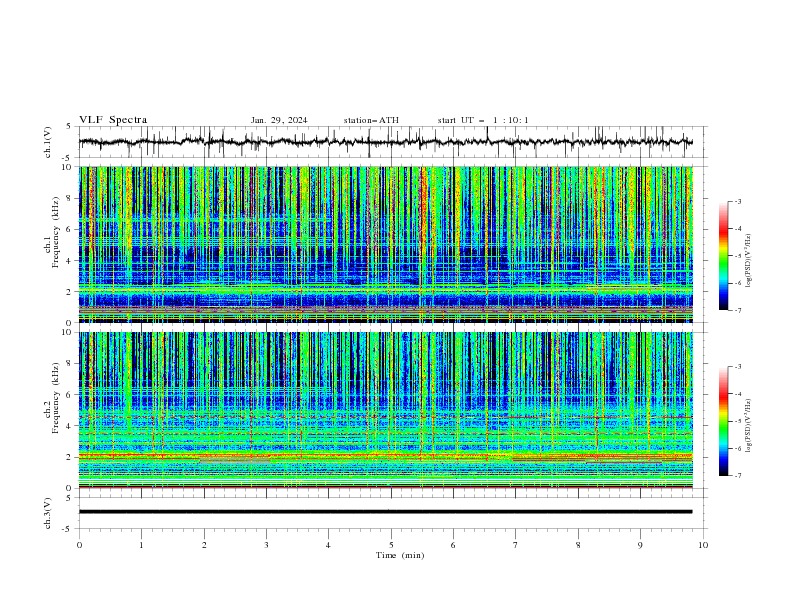The width and height of the screenshot is (792, 612).
Task: Click the ch.3 flat black waveform trace
Action: 386,512
